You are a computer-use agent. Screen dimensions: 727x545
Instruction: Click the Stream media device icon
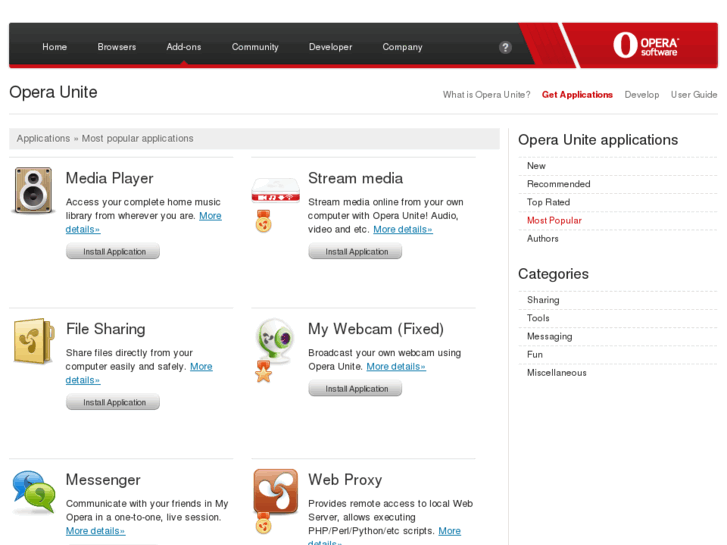[x=275, y=191]
